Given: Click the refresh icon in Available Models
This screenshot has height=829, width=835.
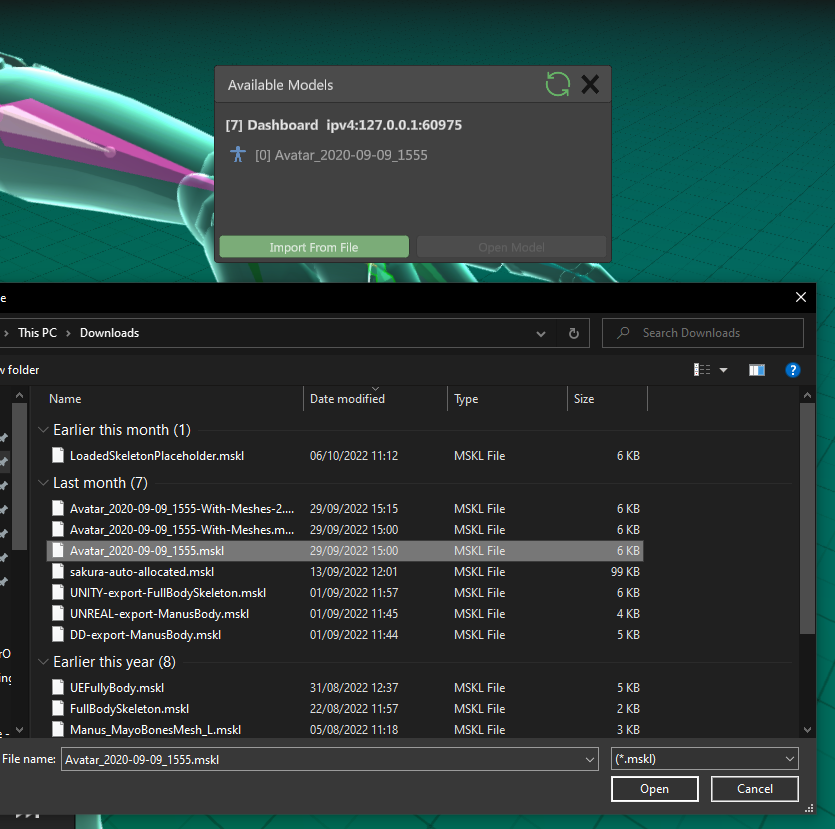Looking at the screenshot, I should point(557,85).
